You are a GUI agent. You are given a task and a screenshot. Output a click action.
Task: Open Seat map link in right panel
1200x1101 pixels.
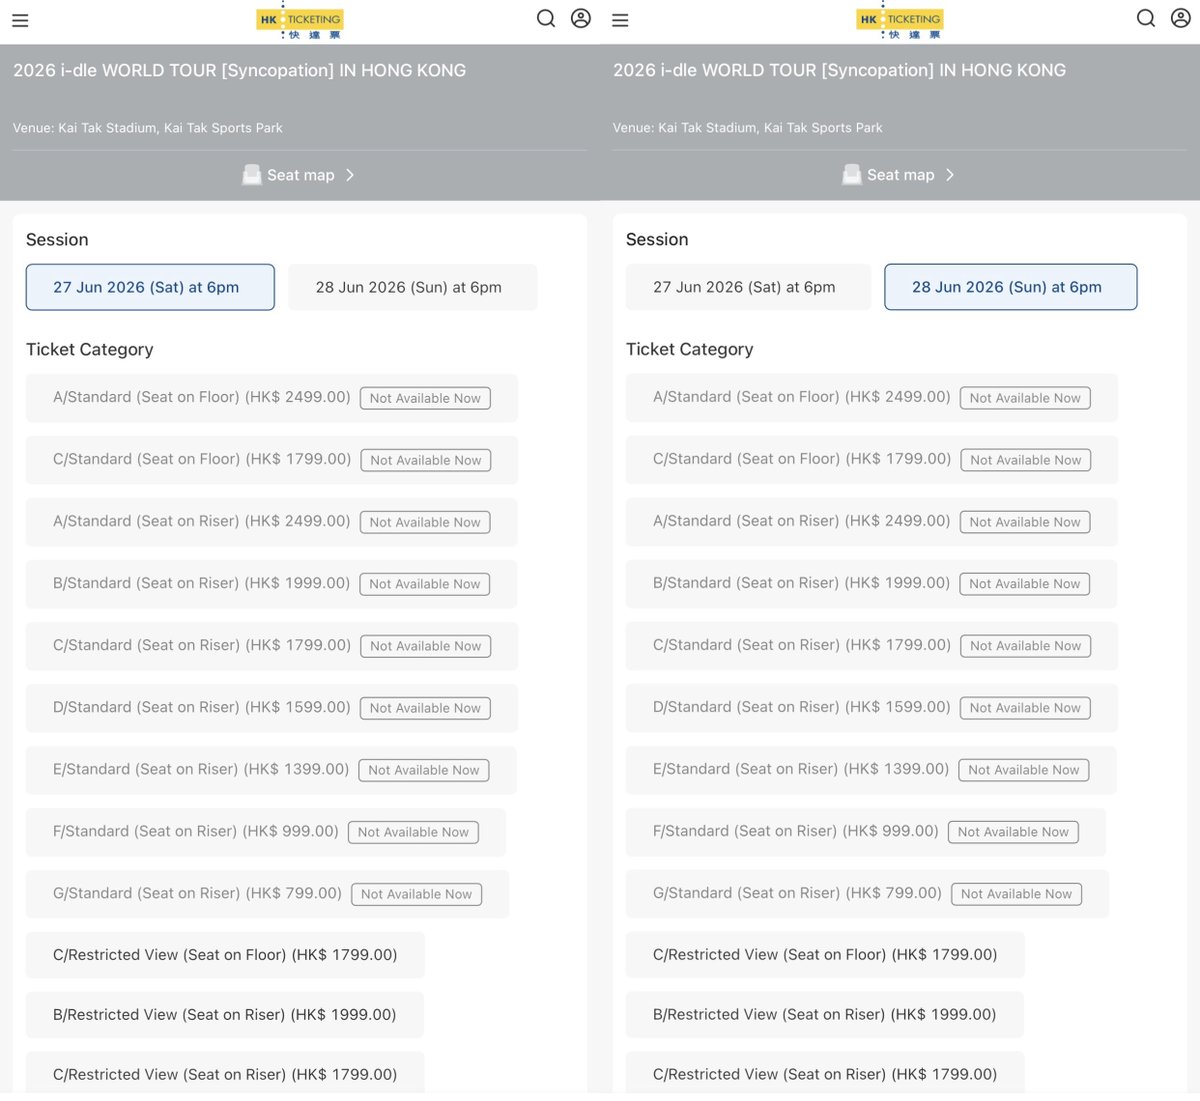[x=900, y=175]
